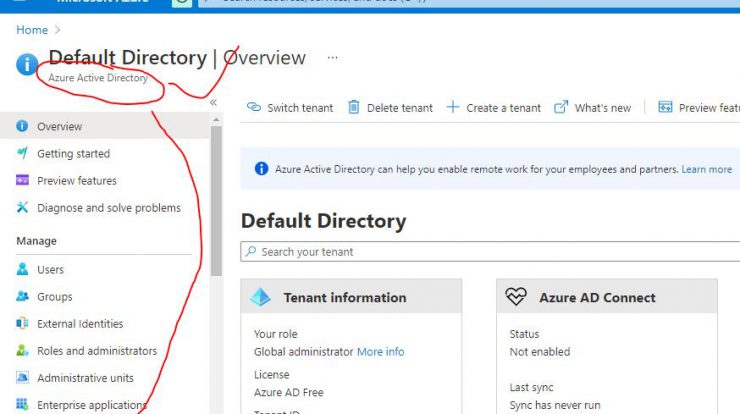Focus the Search your tenant field

pos(490,252)
